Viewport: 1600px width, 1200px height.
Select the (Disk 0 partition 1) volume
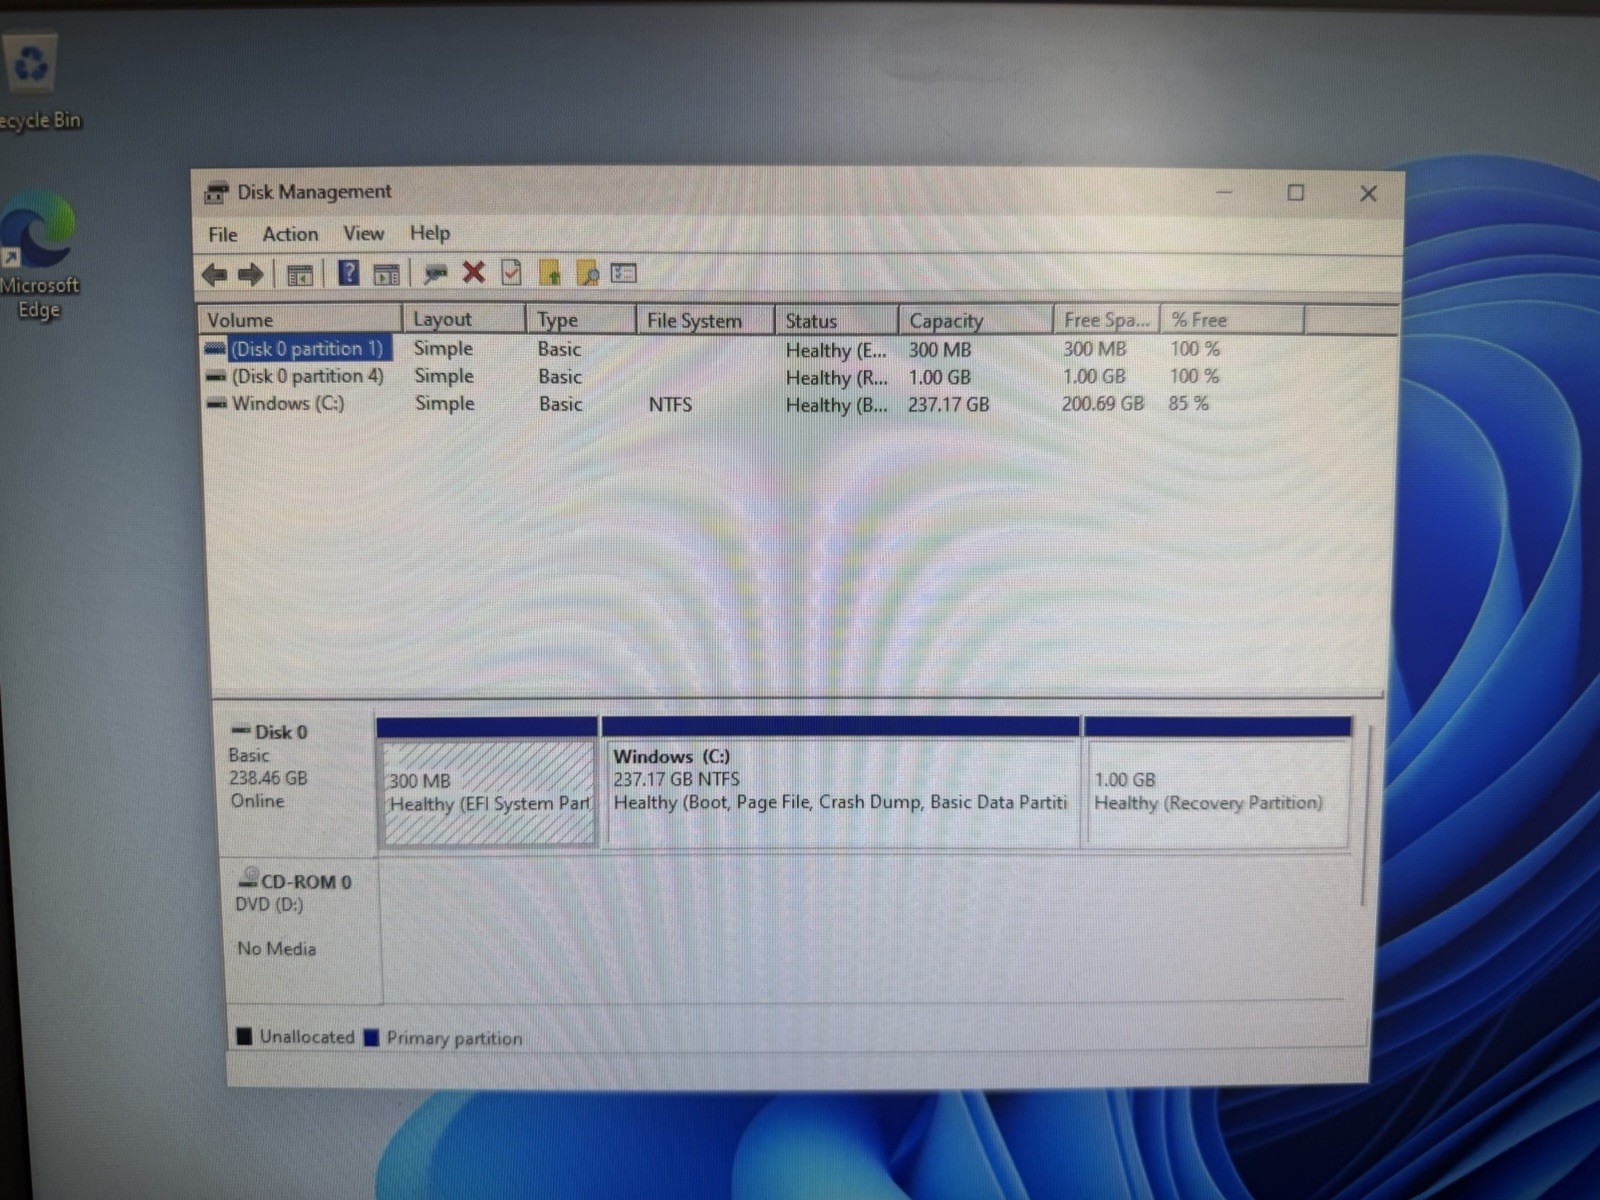[306, 349]
